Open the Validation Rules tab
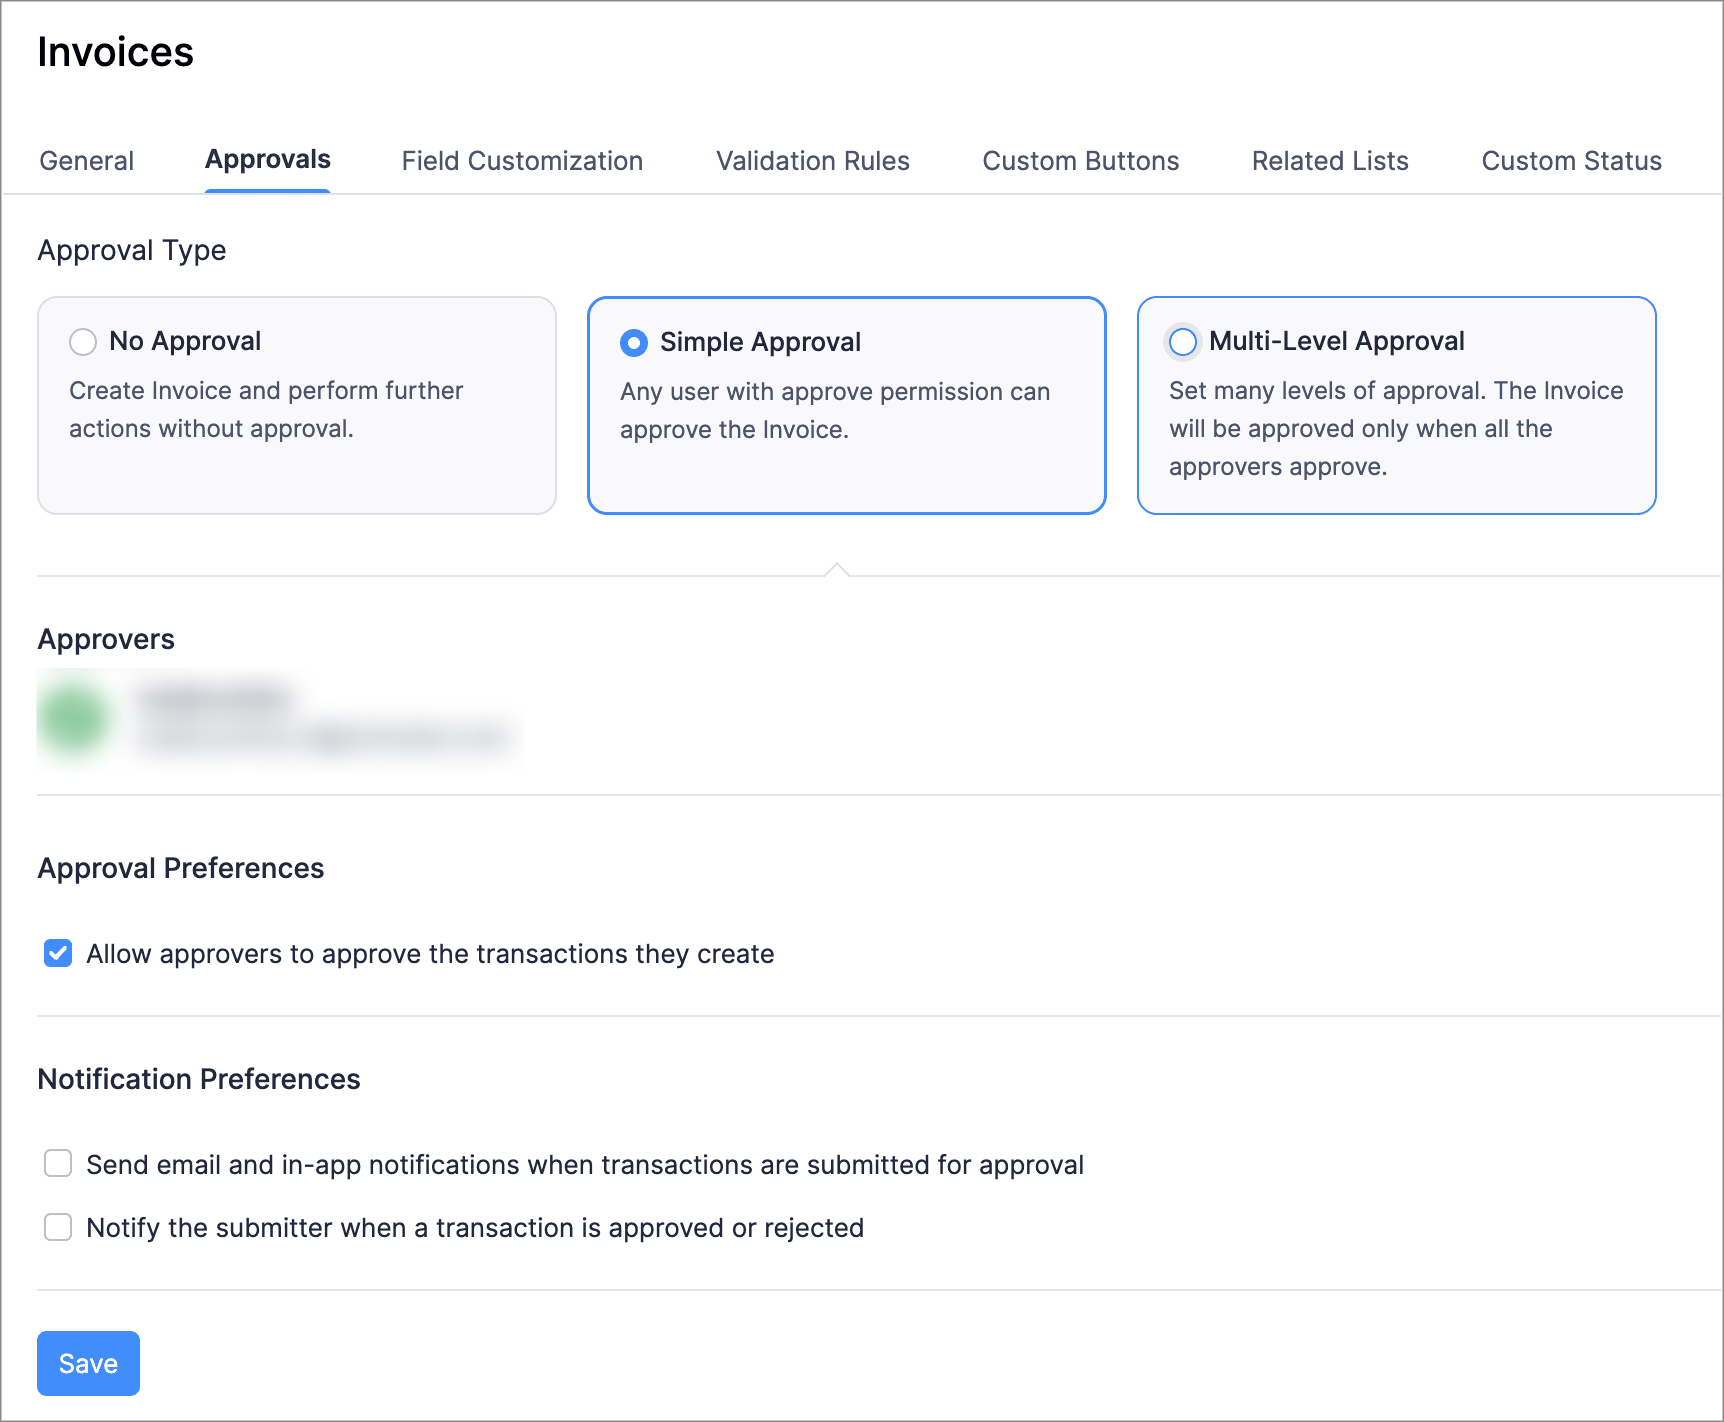Viewport: 1724px width, 1422px height. pyautogui.click(x=812, y=161)
